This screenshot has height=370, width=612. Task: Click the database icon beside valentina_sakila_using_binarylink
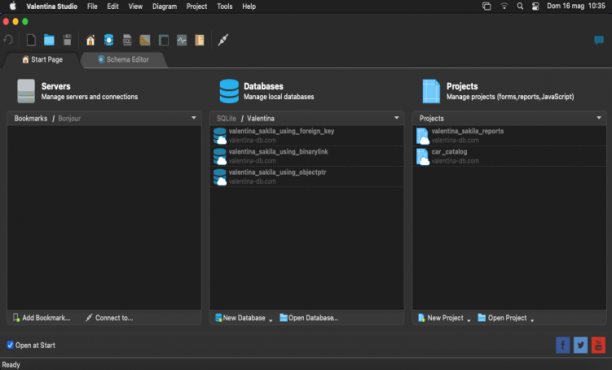pyautogui.click(x=220, y=157)
